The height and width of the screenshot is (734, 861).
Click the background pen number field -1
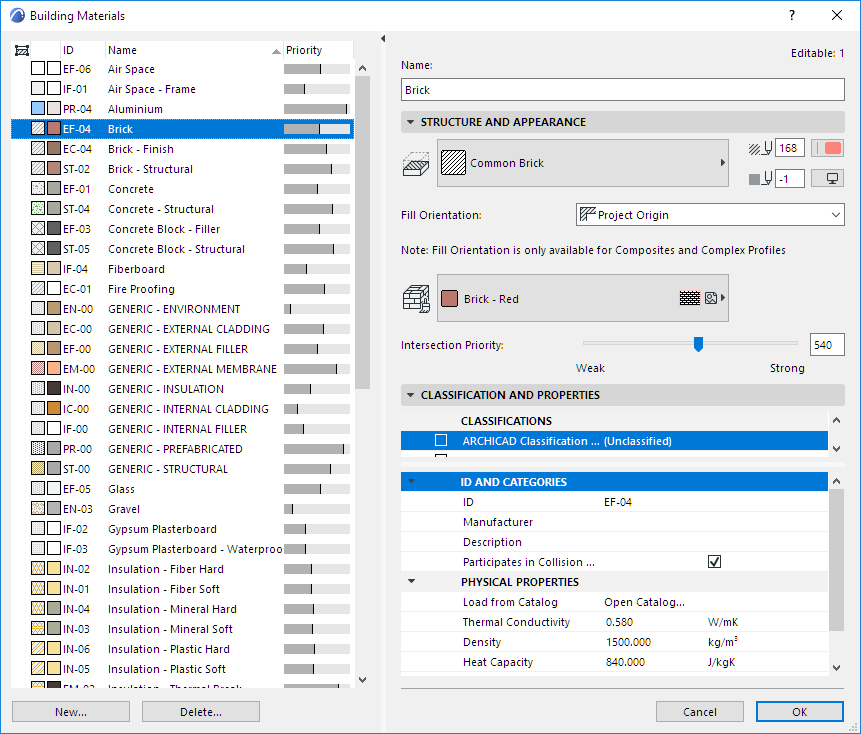[x=790, y=178]
